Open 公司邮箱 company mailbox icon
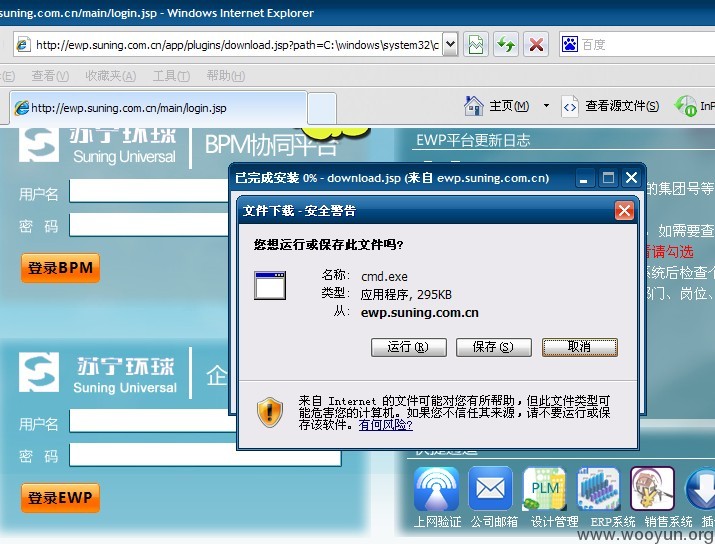Screen dimensions: 715x544 tap(491, 489)
